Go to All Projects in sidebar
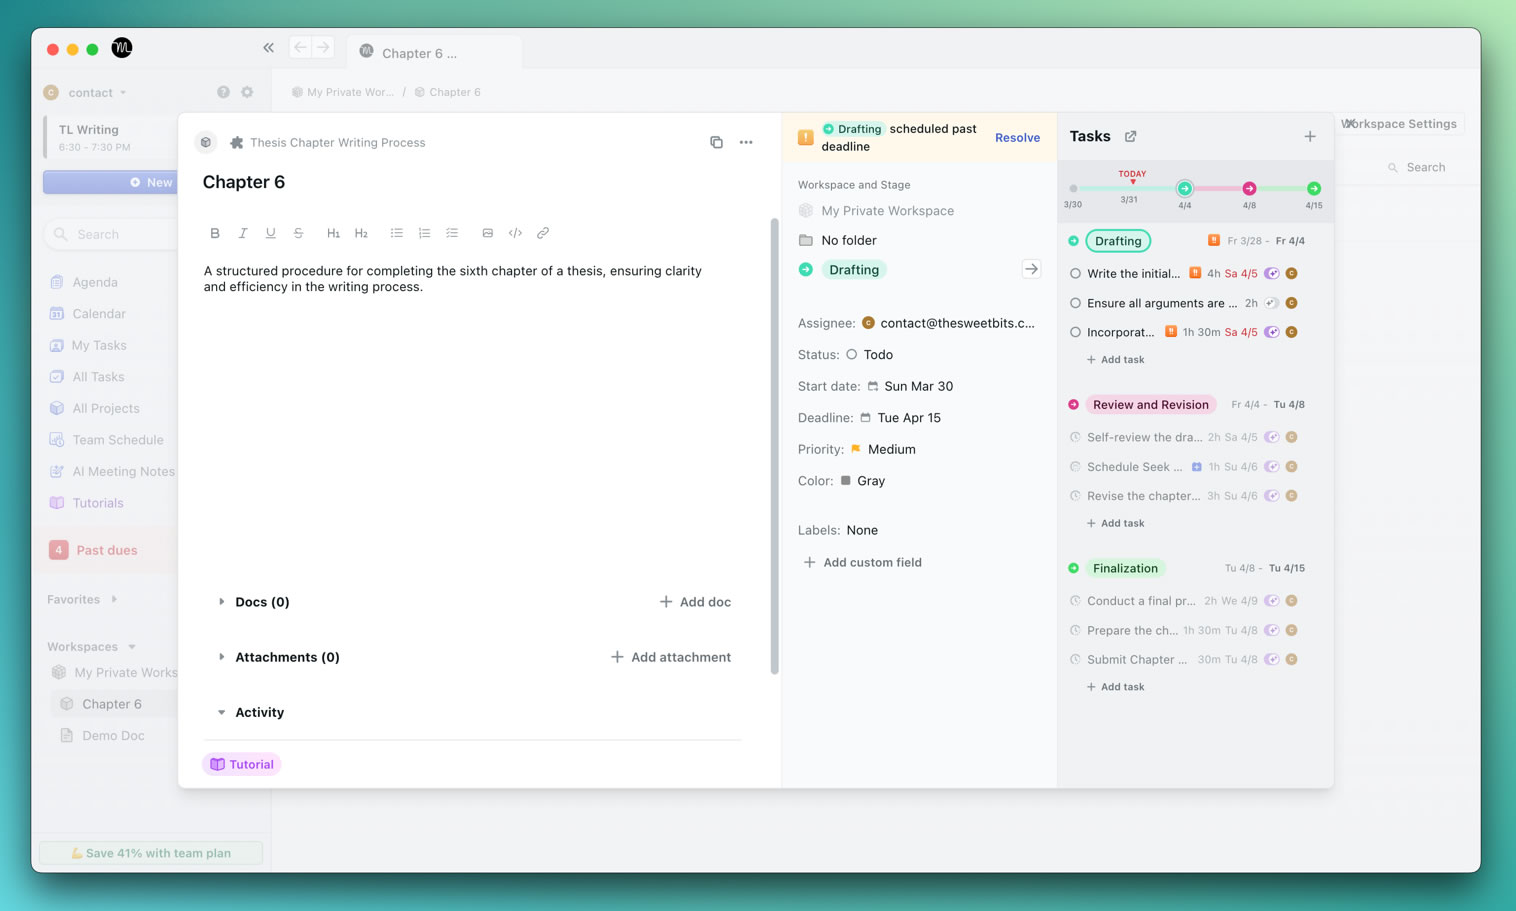Viewport: 1516px width, 911px height. [x=105, y=408]
